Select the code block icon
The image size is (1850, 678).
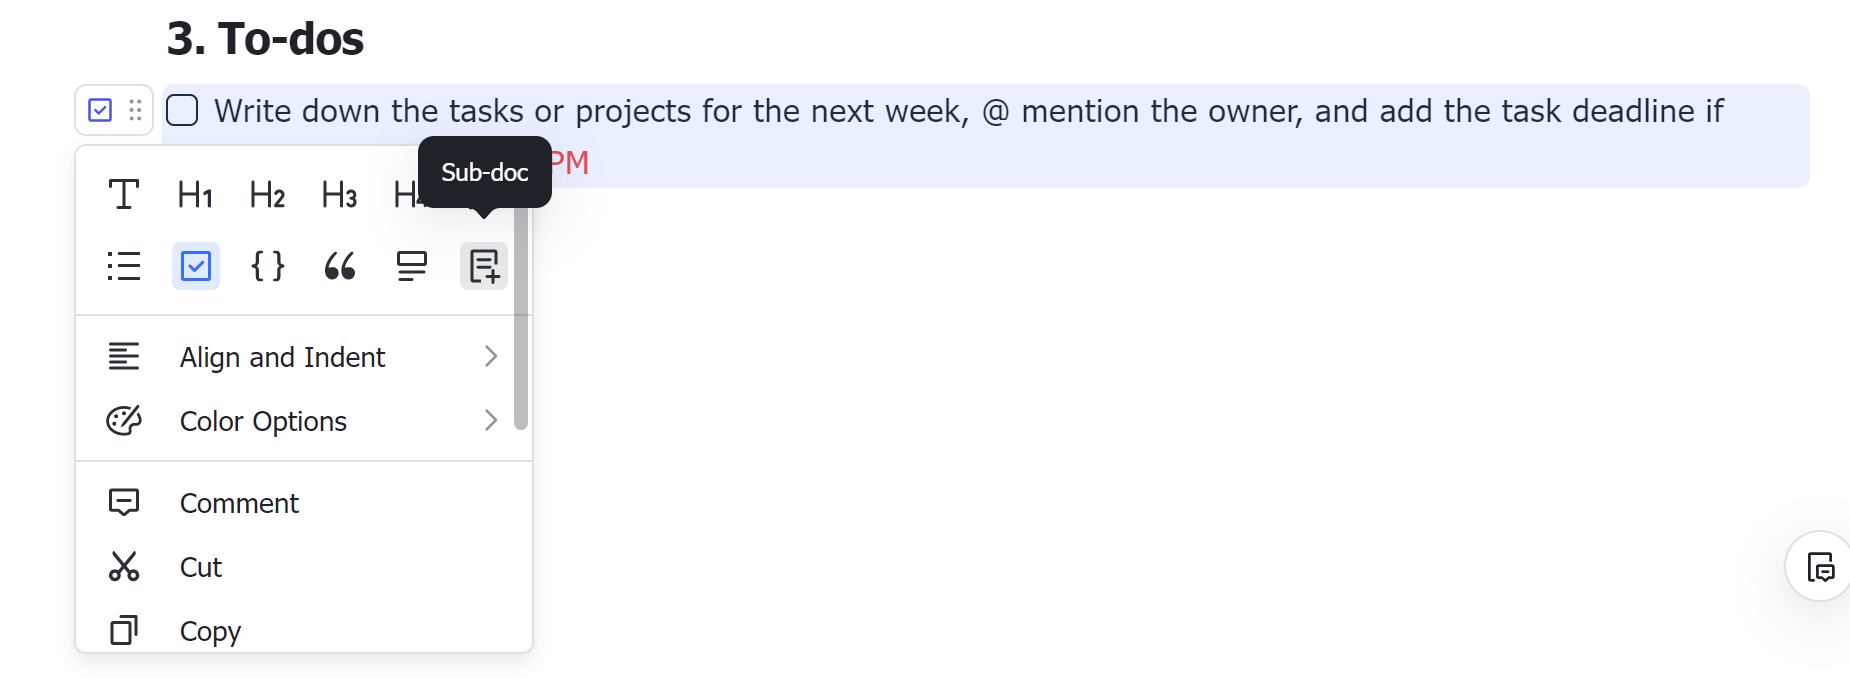point(267,266)
